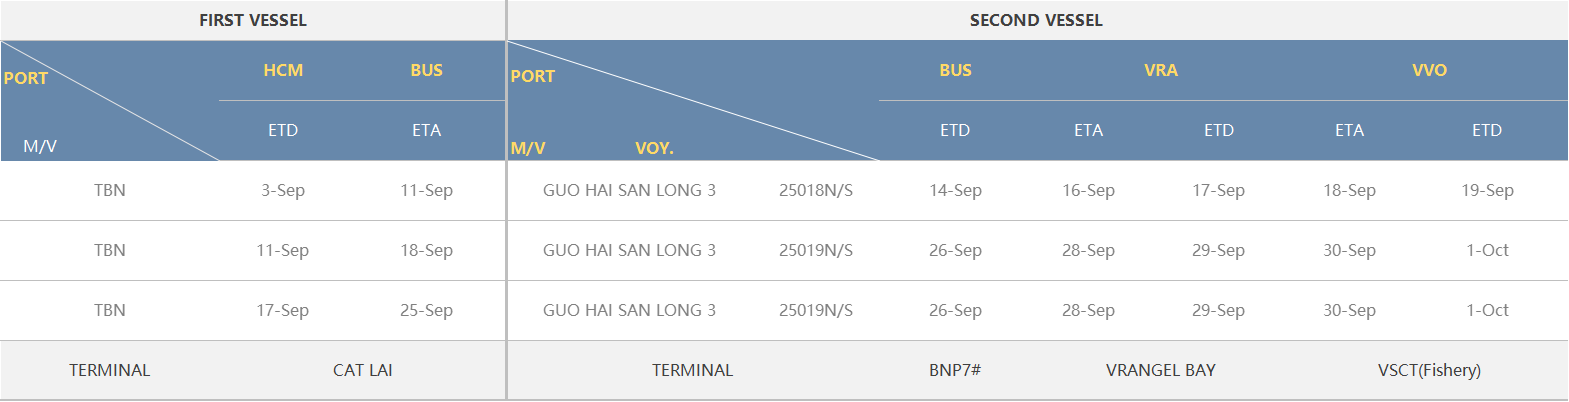Image resolution: width=1569 pixels, height=402 pixels.
Task: Select the 16-Sep VRA ETA cell
Action: click(1088, 190)
